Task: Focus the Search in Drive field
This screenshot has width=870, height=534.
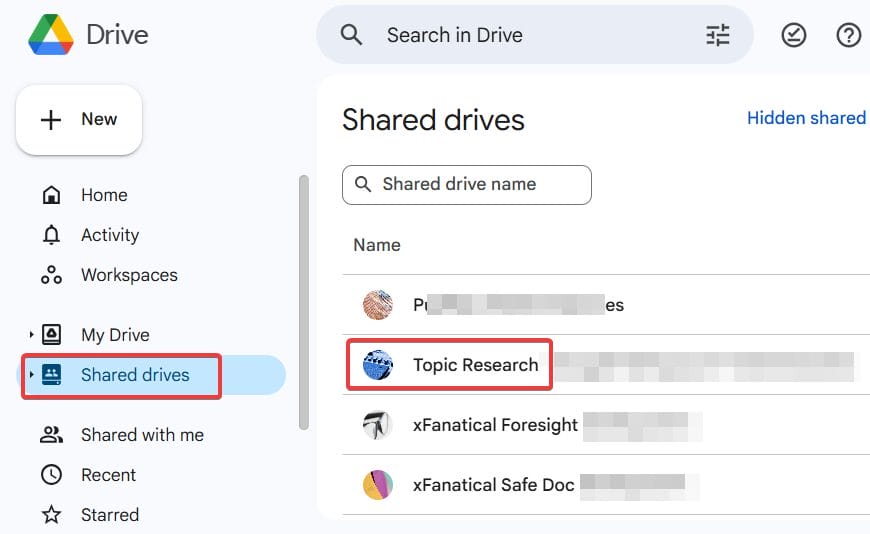Action: click(x=534, y=35)
